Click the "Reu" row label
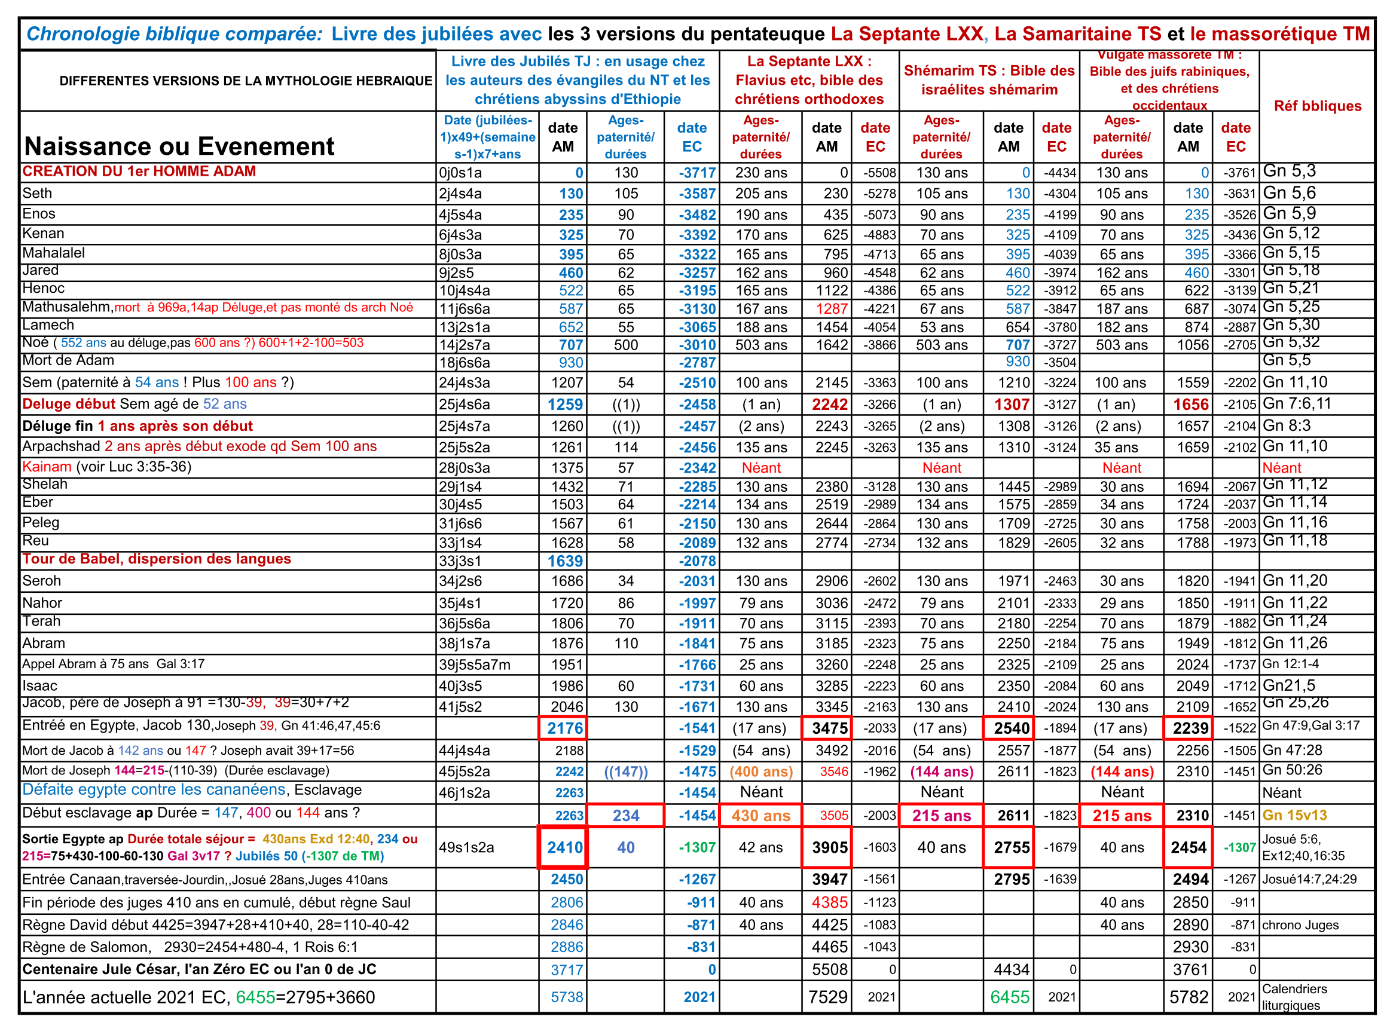Screen dimensions: 1387x1035 click(36, 540)
